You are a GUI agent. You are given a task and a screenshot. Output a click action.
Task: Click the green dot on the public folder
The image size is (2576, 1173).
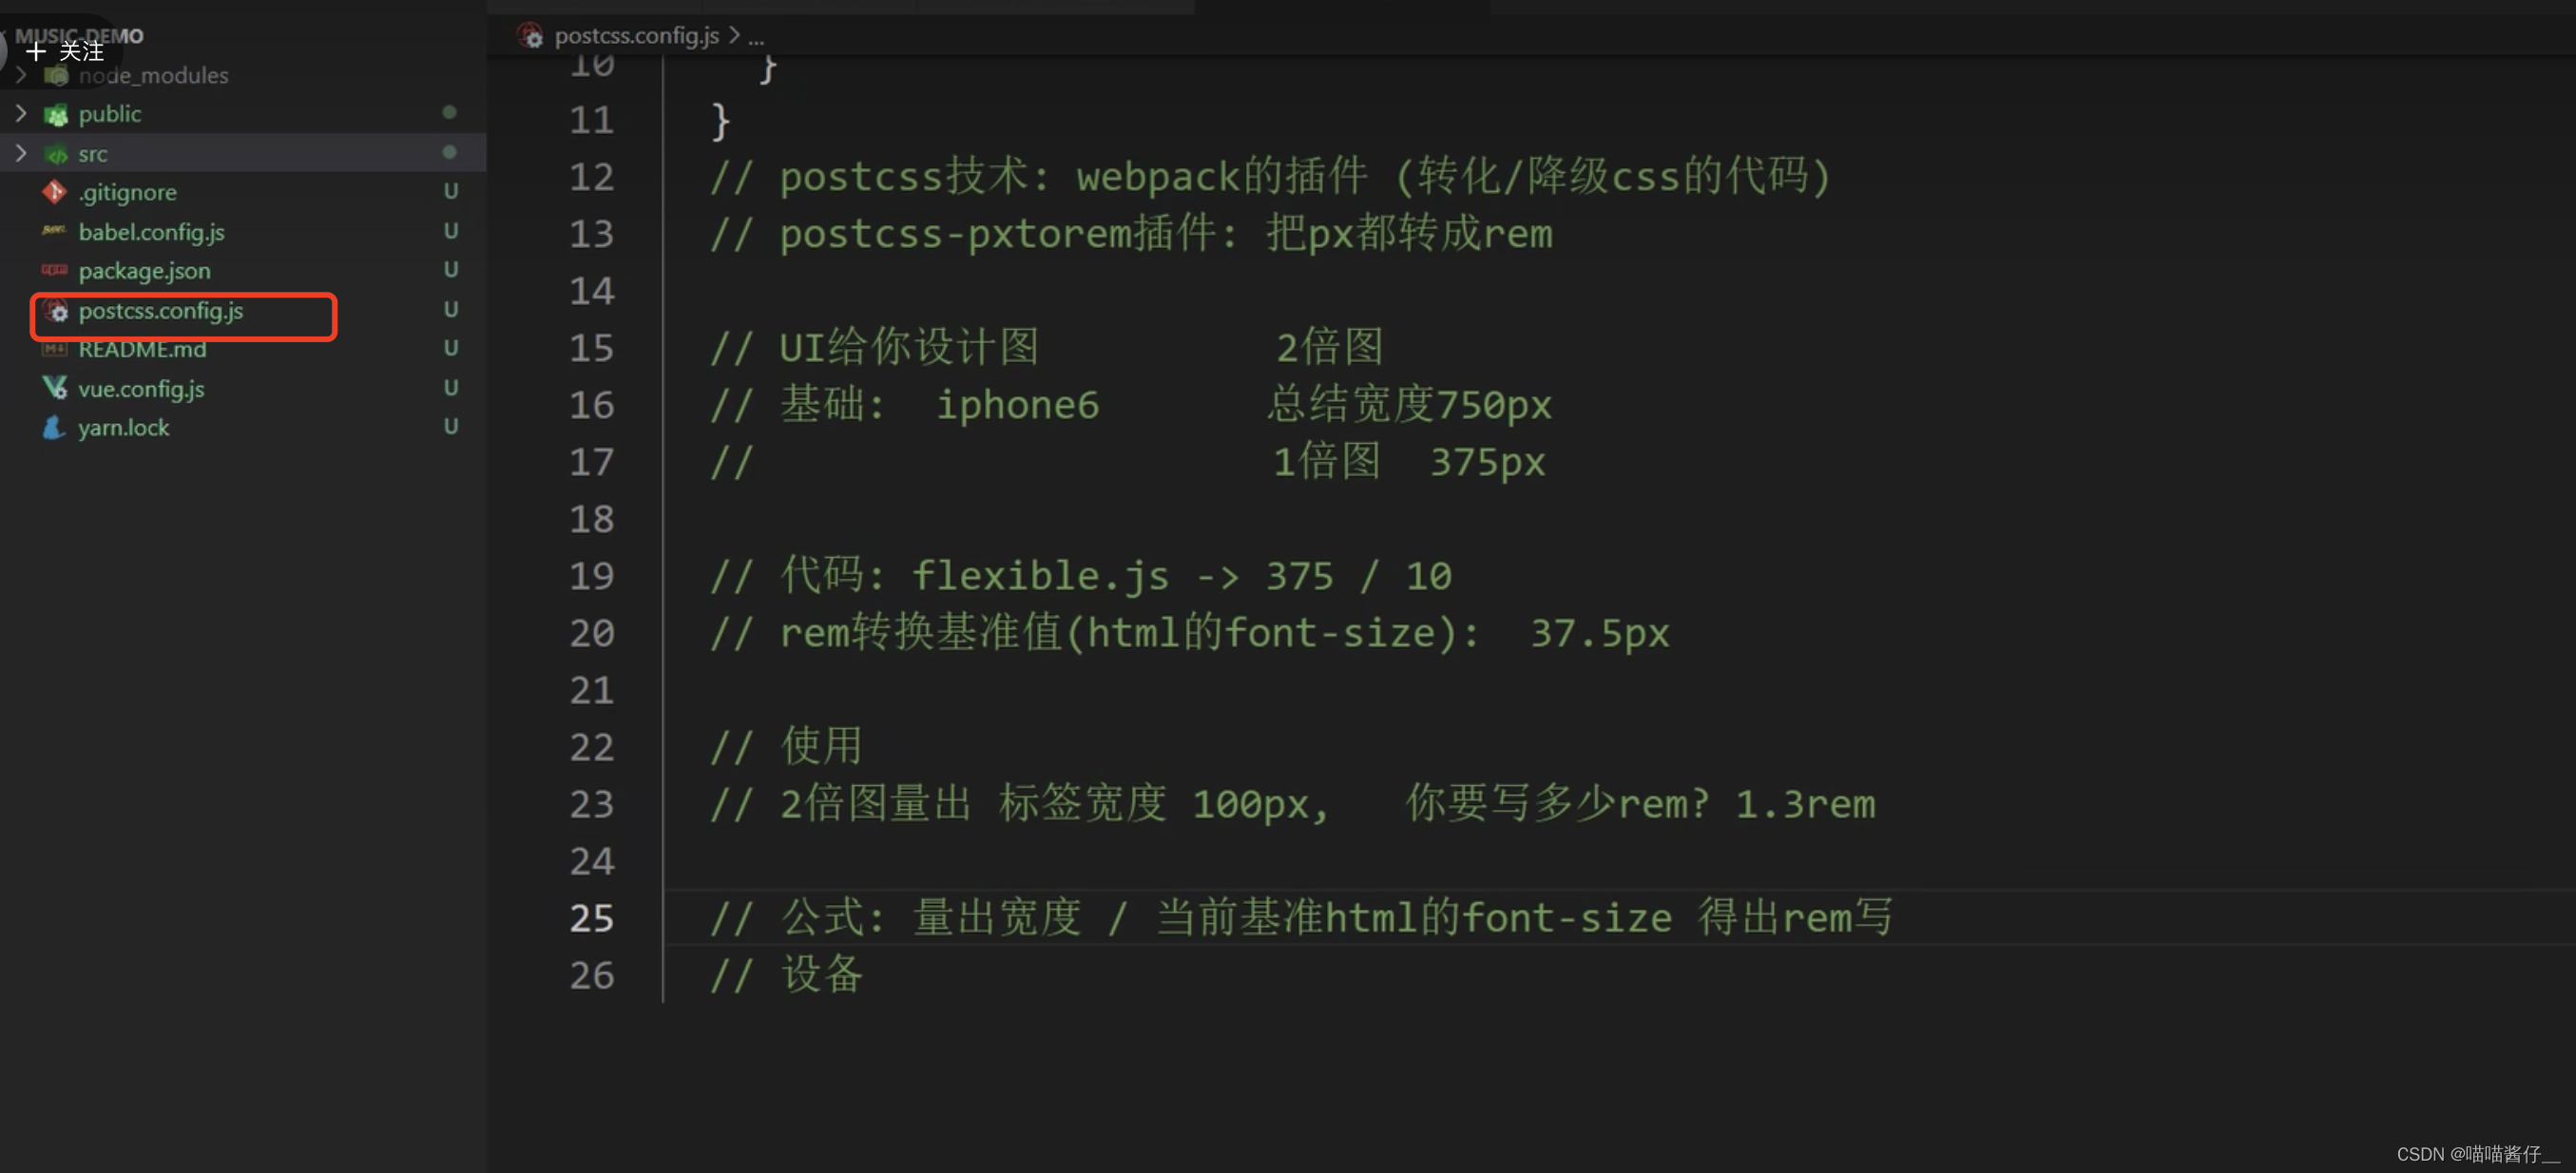[x=449, y=112]
